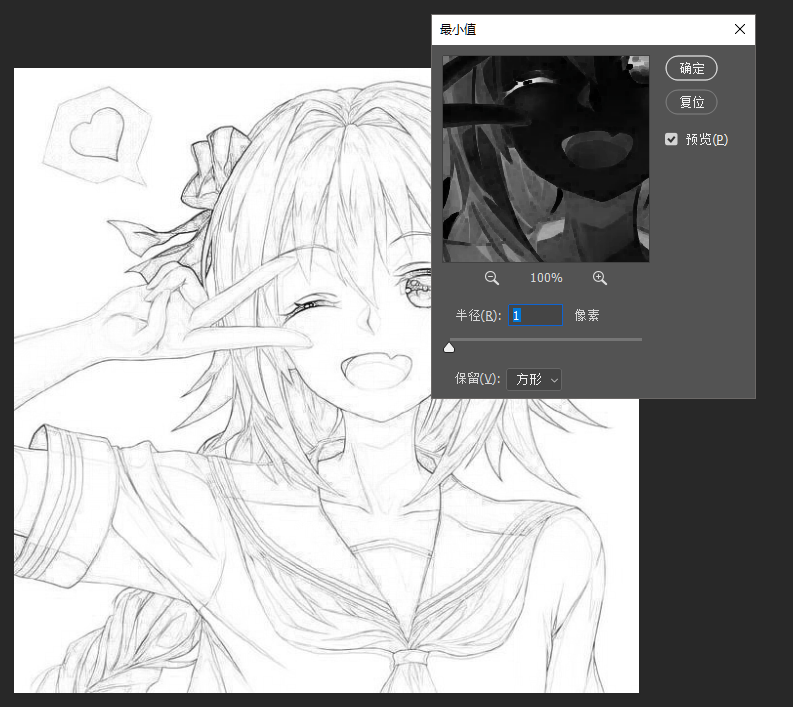
Task: Open the 保留(V) 方形 dropdown
Action: [x=534, y=379]
